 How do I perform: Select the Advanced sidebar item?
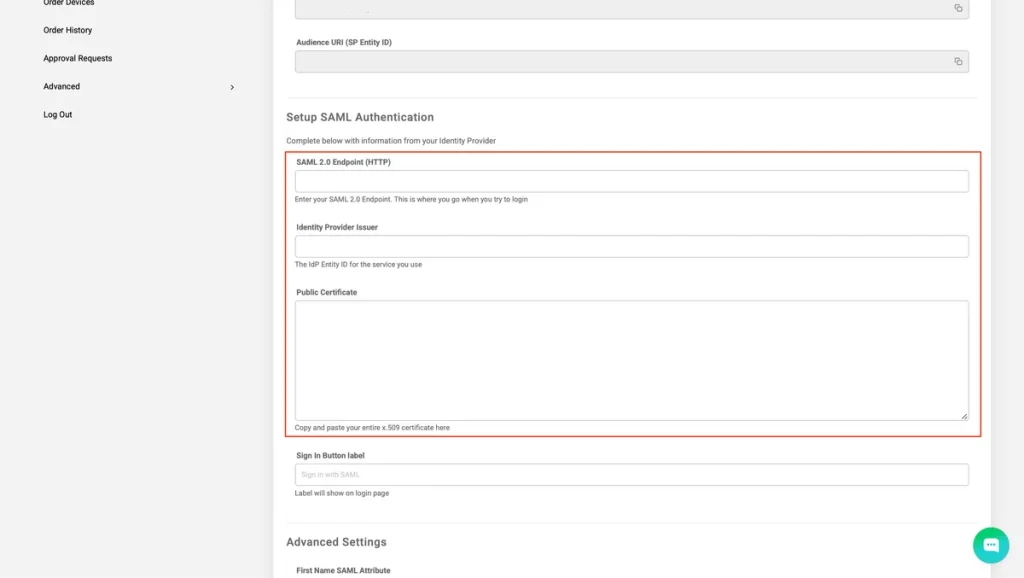(61, 87)
